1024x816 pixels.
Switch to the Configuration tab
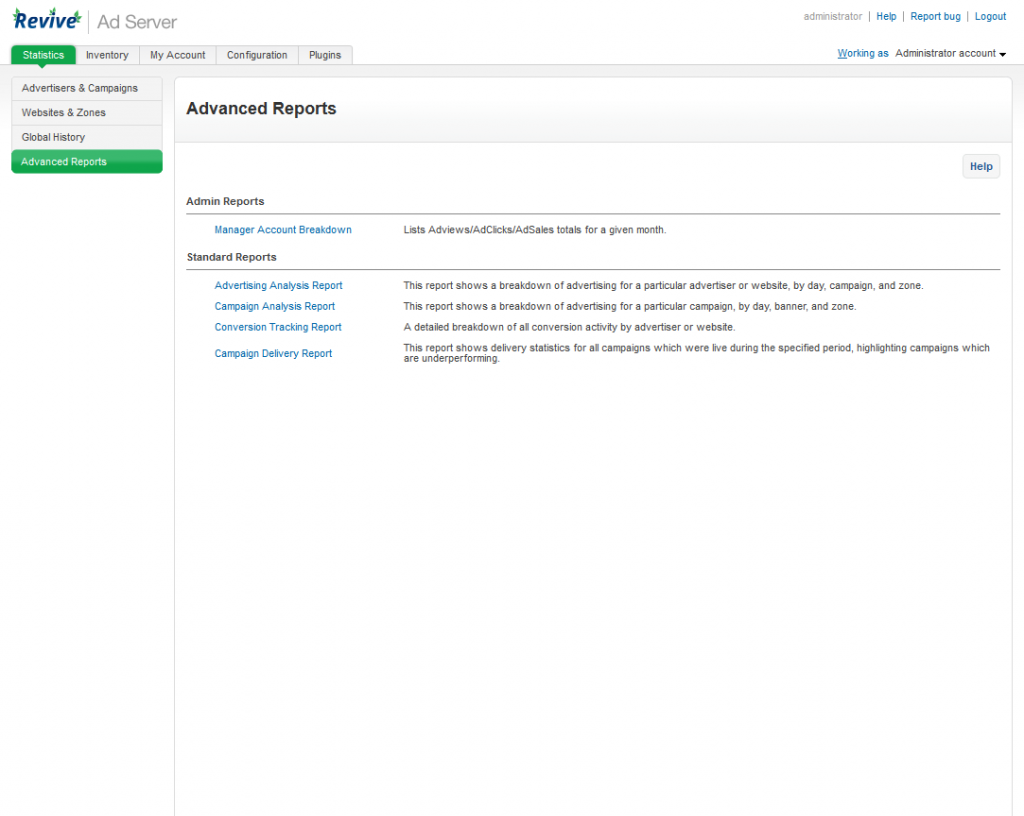(x=257, y=55)
